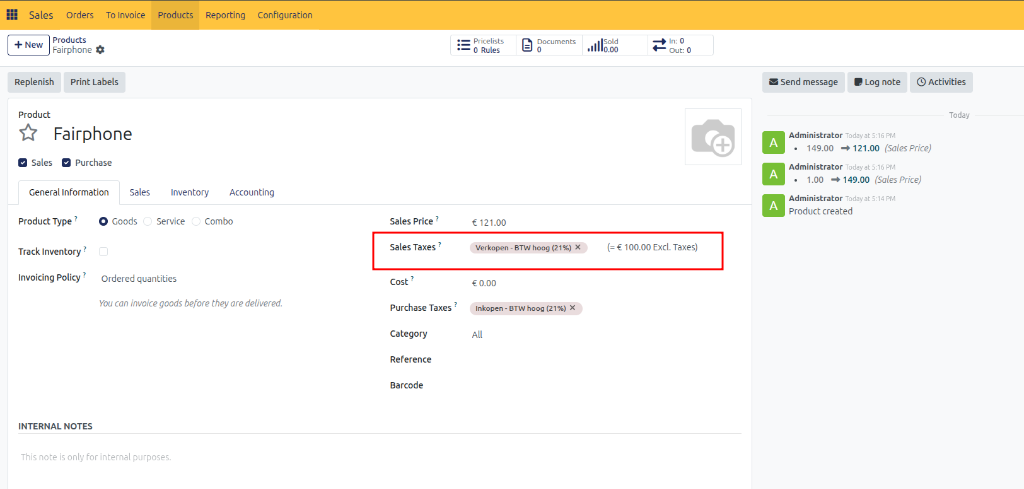The height and width of the screenshot is (489, 1024).
Task: Switch to the Accounting tab
Action: [x=251, y=193]
